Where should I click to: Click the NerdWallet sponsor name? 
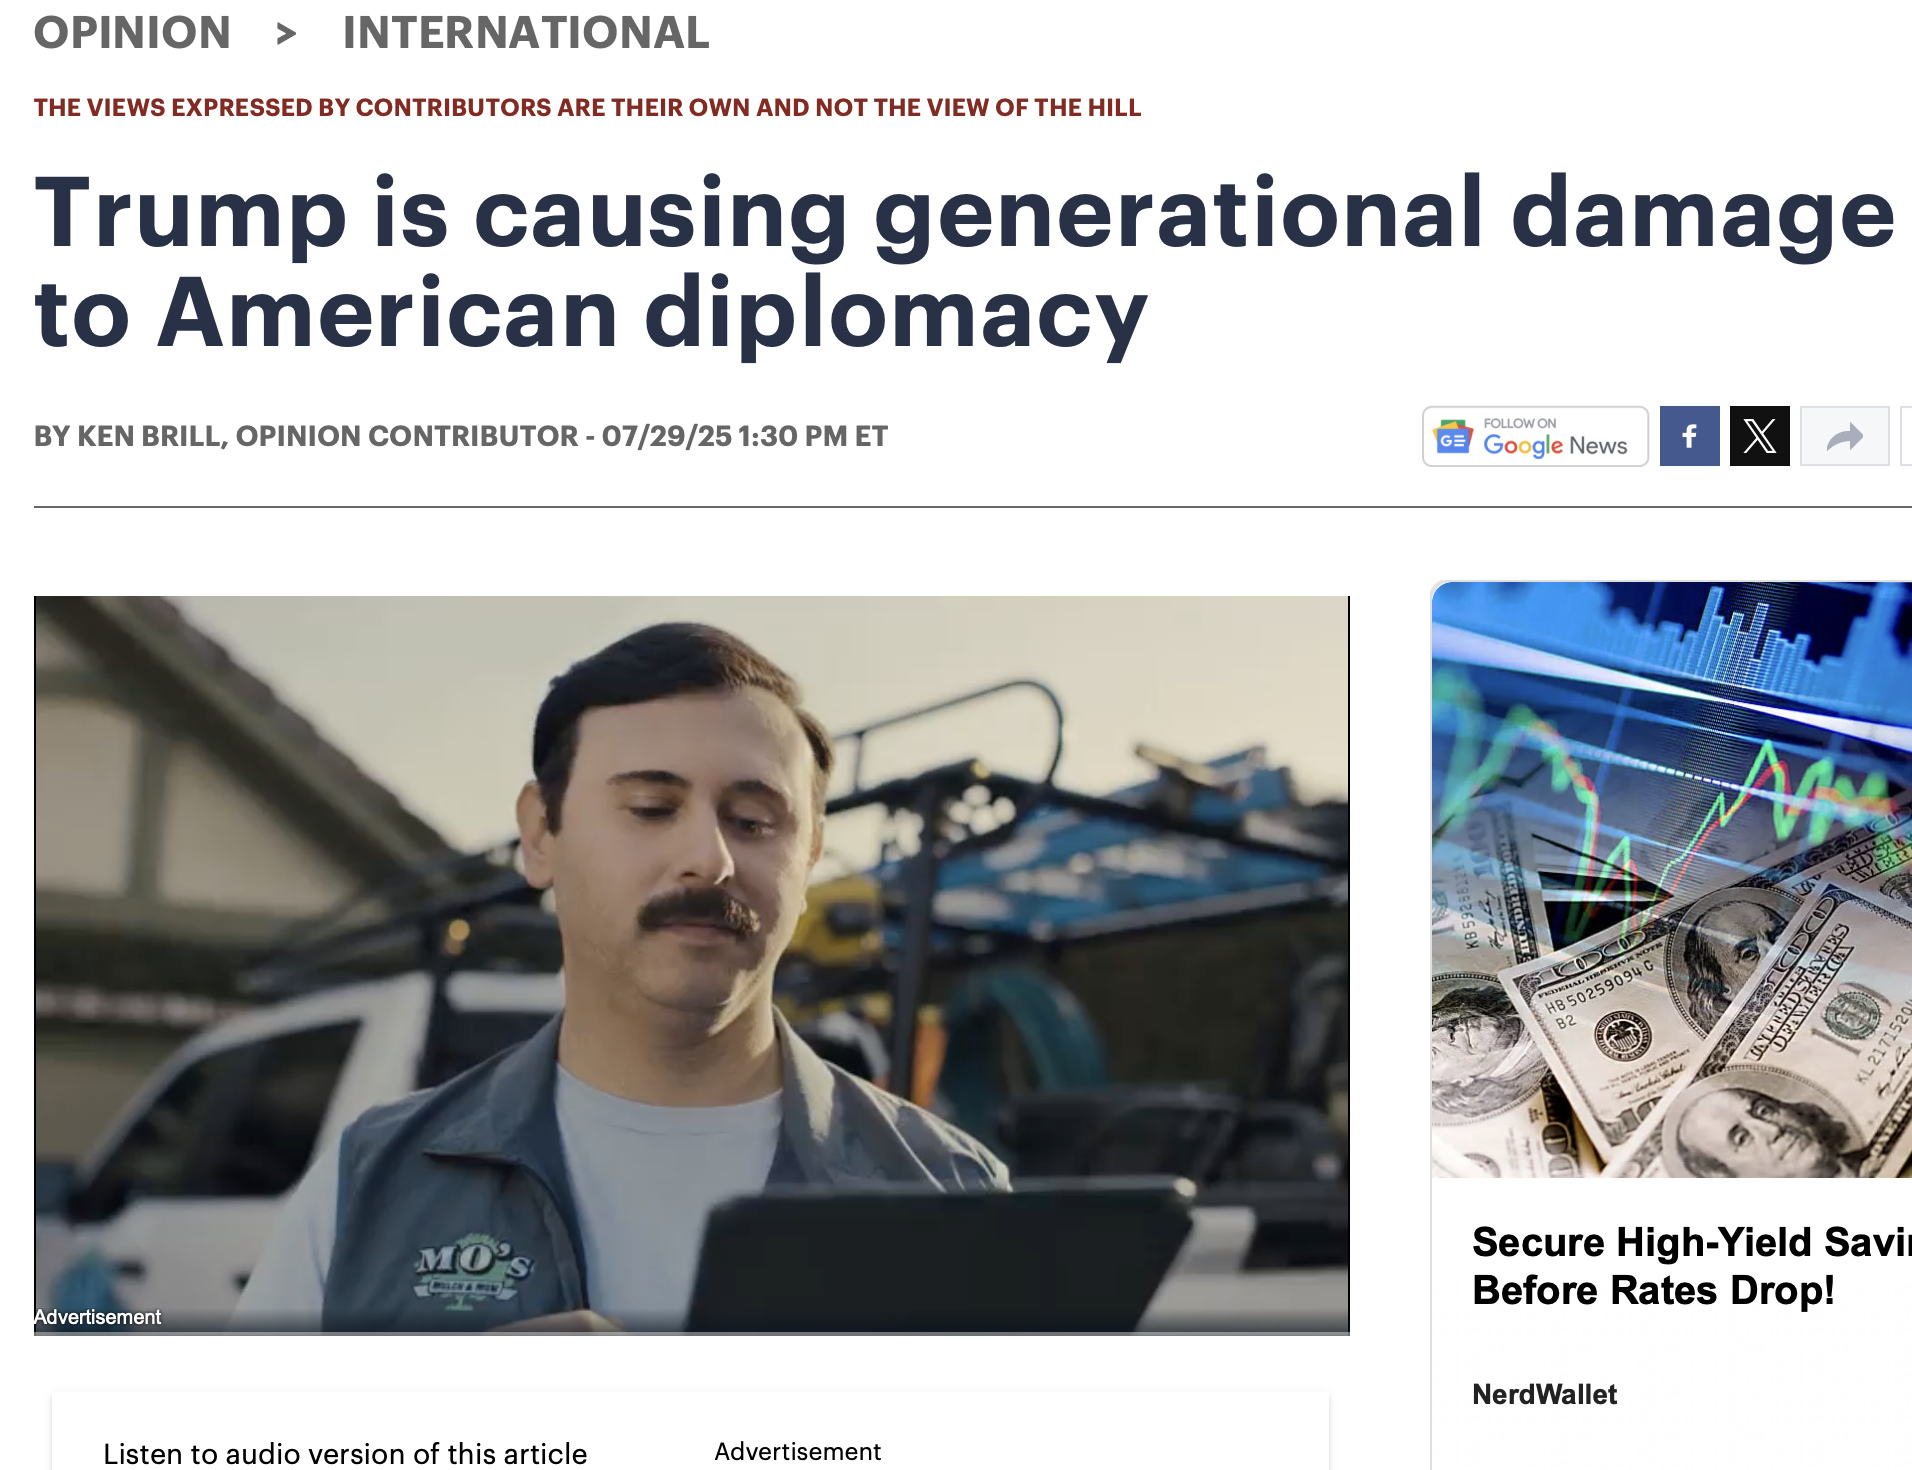[x=1545, y=1394]
